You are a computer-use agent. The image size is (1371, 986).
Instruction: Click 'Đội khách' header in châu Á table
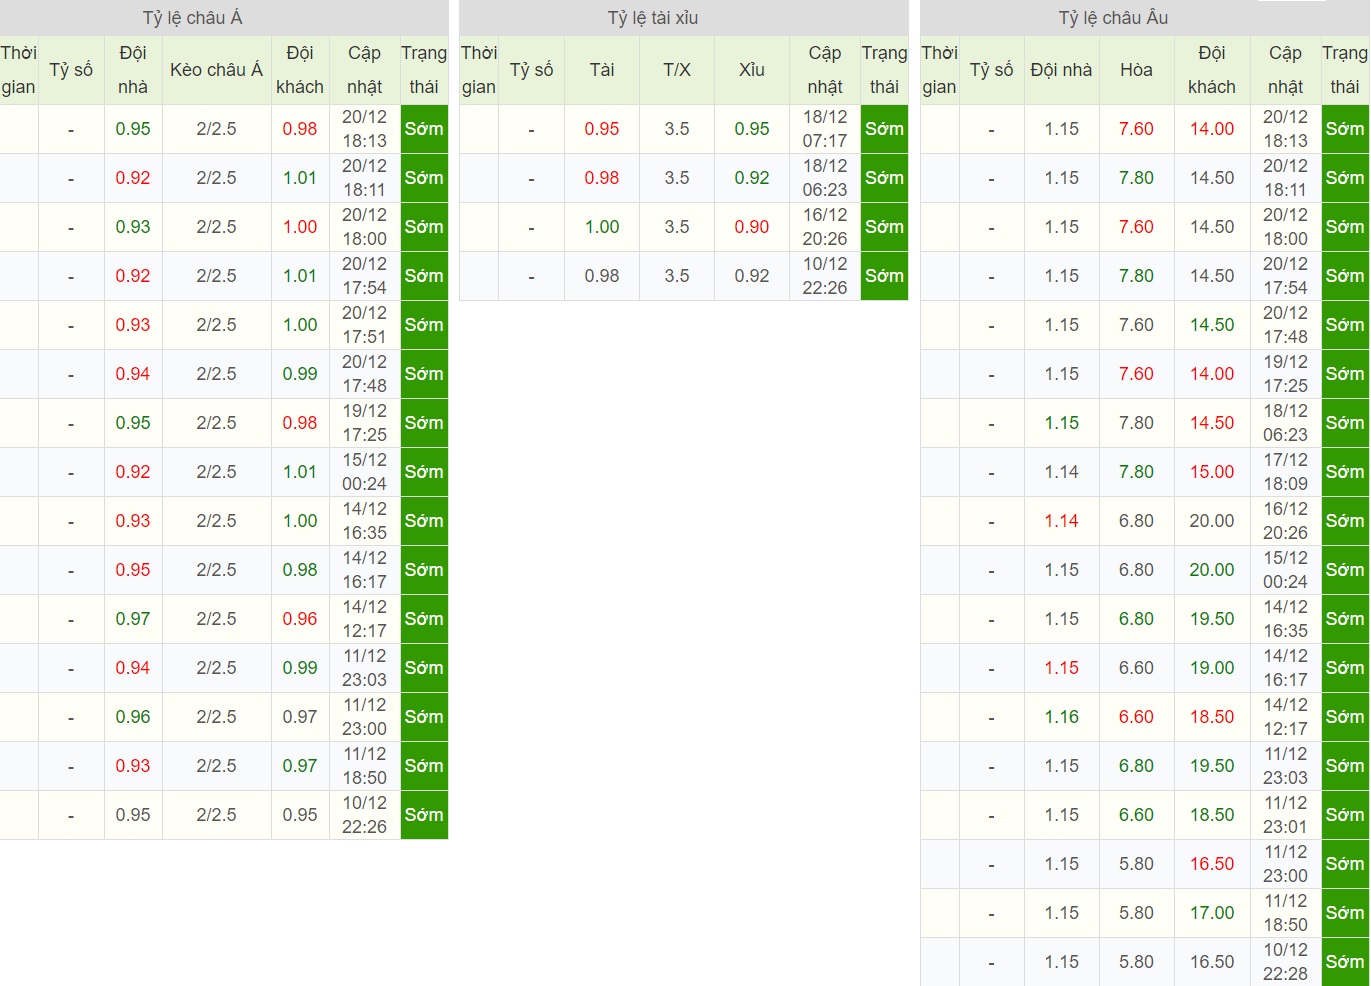300,70
